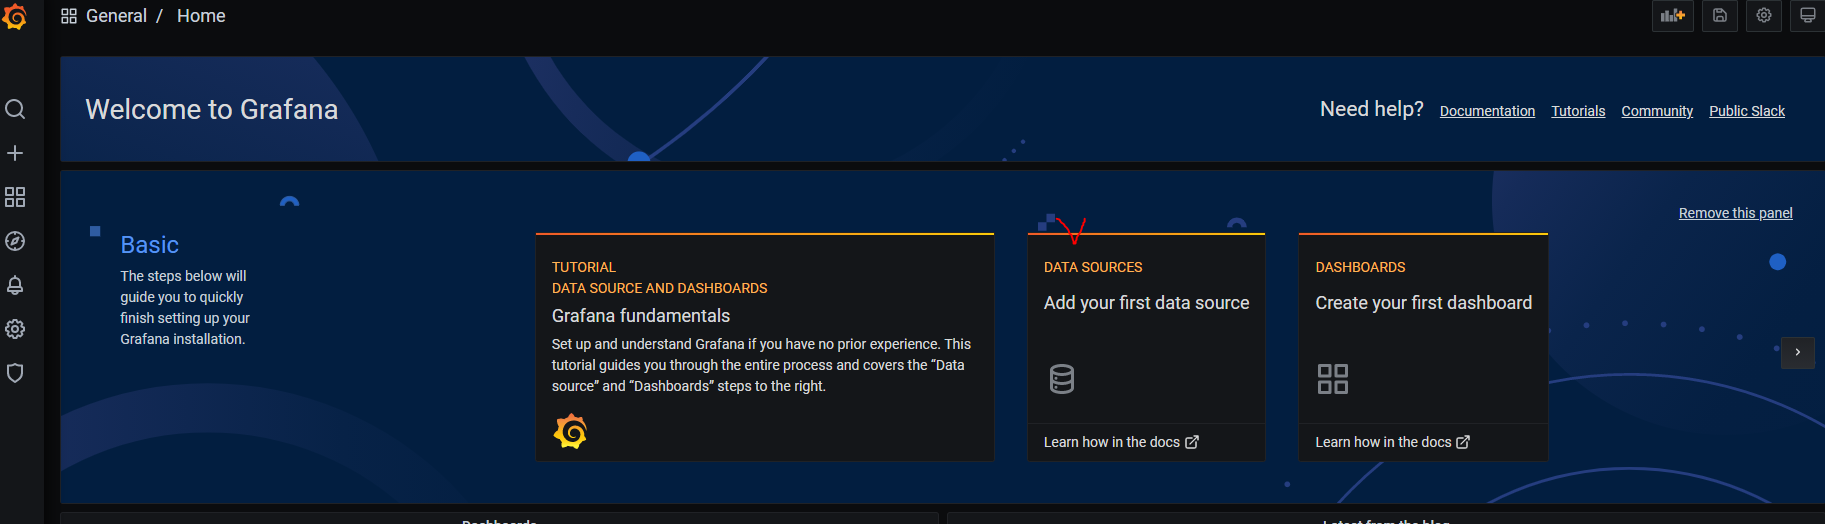Click the dashboards grid icon beside General
Image resolution: width=1825 pixels, height=524 pixels.
69,16
